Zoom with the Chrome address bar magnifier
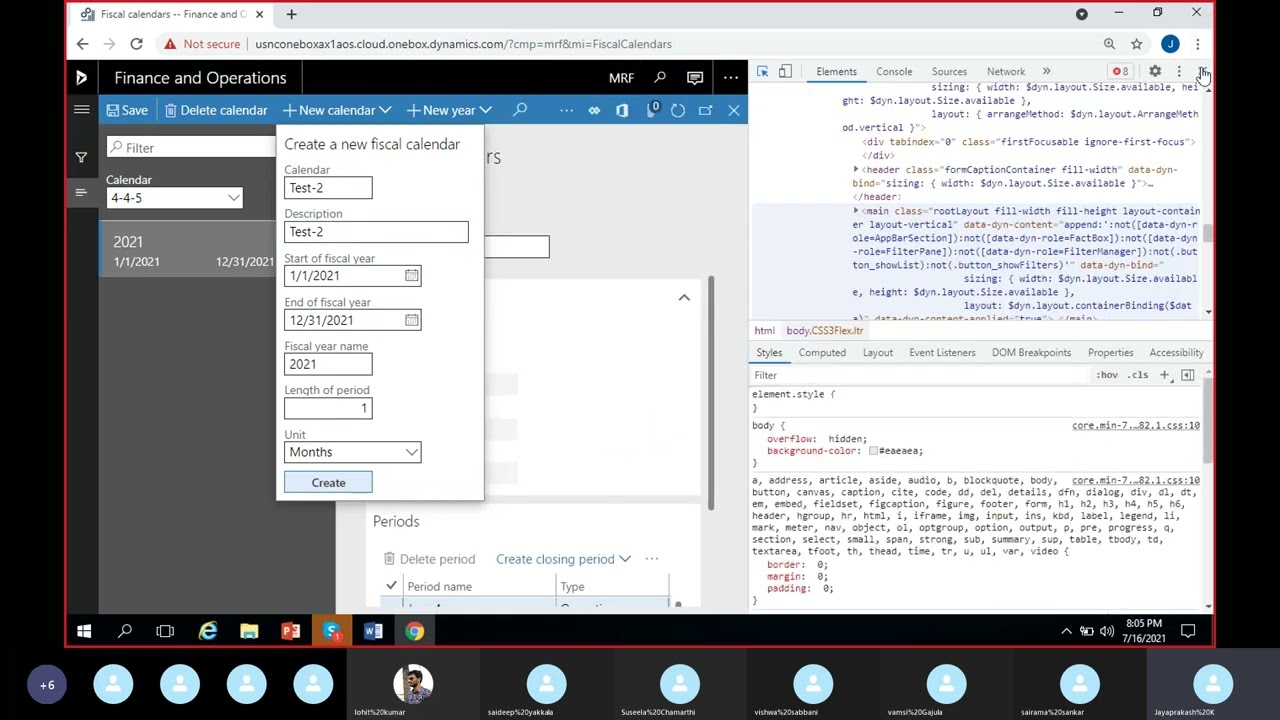This screenshot has width=1280, height=720. pyautogui.click(x=1109, y=44)
